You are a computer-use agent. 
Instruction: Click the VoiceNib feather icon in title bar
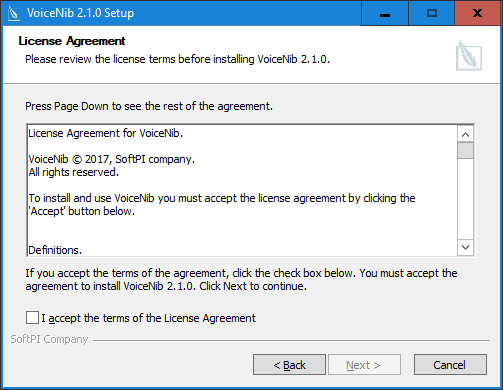click(14, 13)
